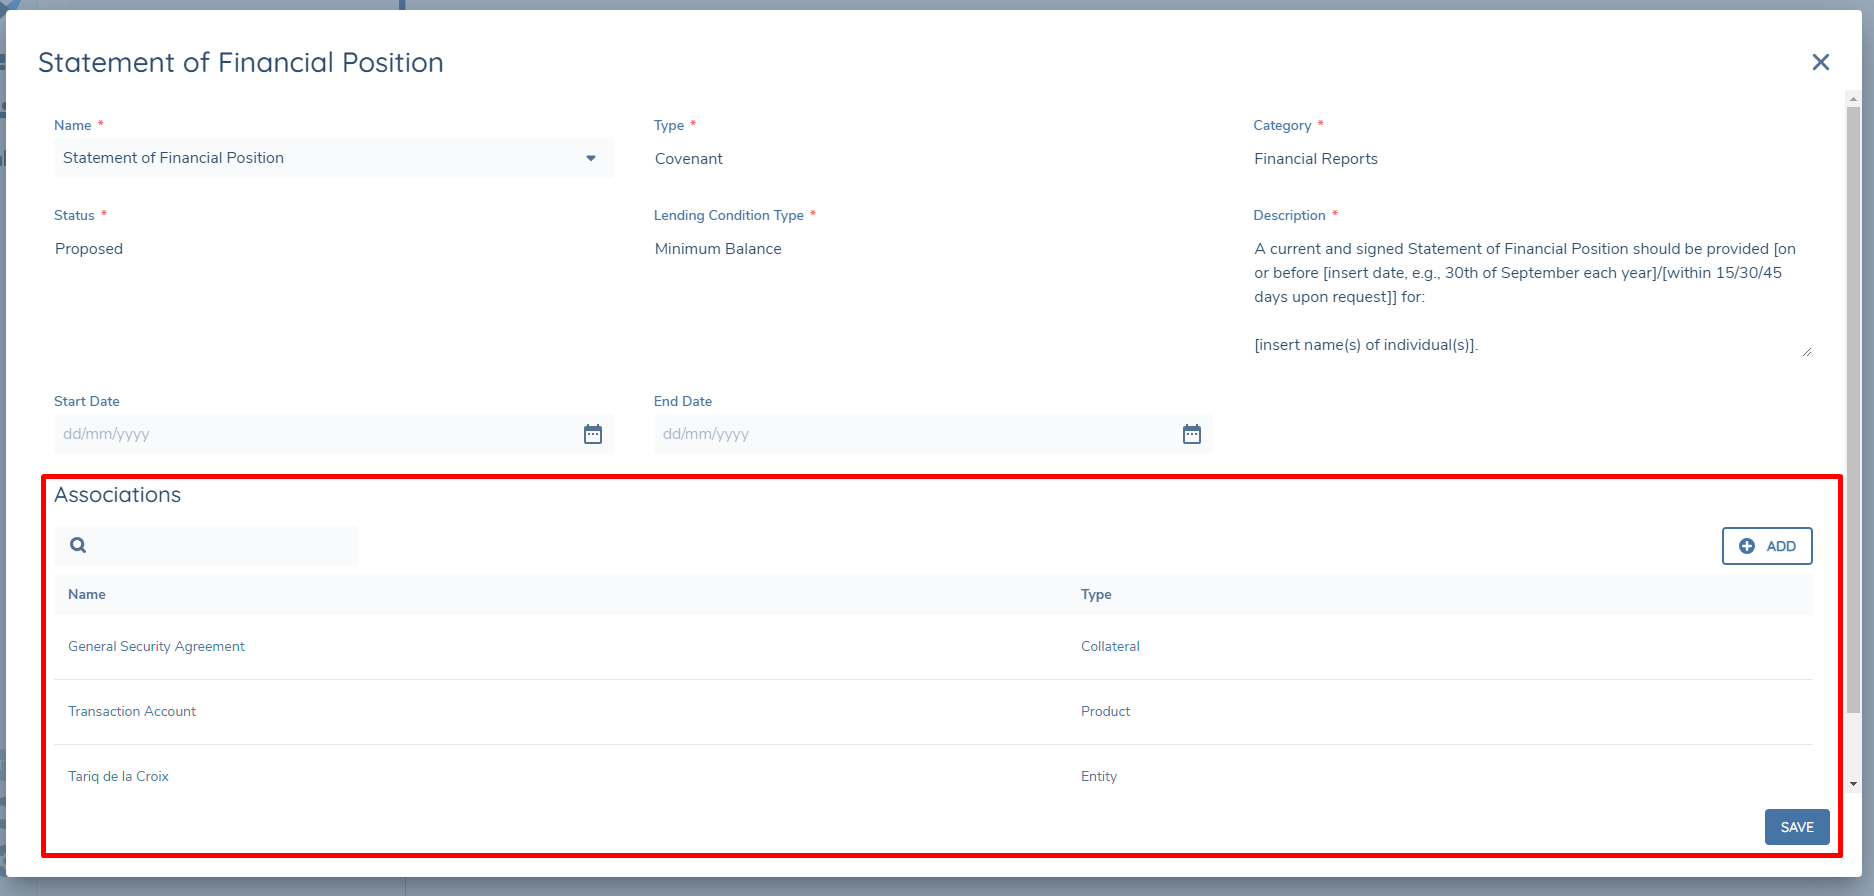This screenshot has width=1874, height=896.
Task: Open the Tariq de la Croix association
Action: tap(118, 777)
